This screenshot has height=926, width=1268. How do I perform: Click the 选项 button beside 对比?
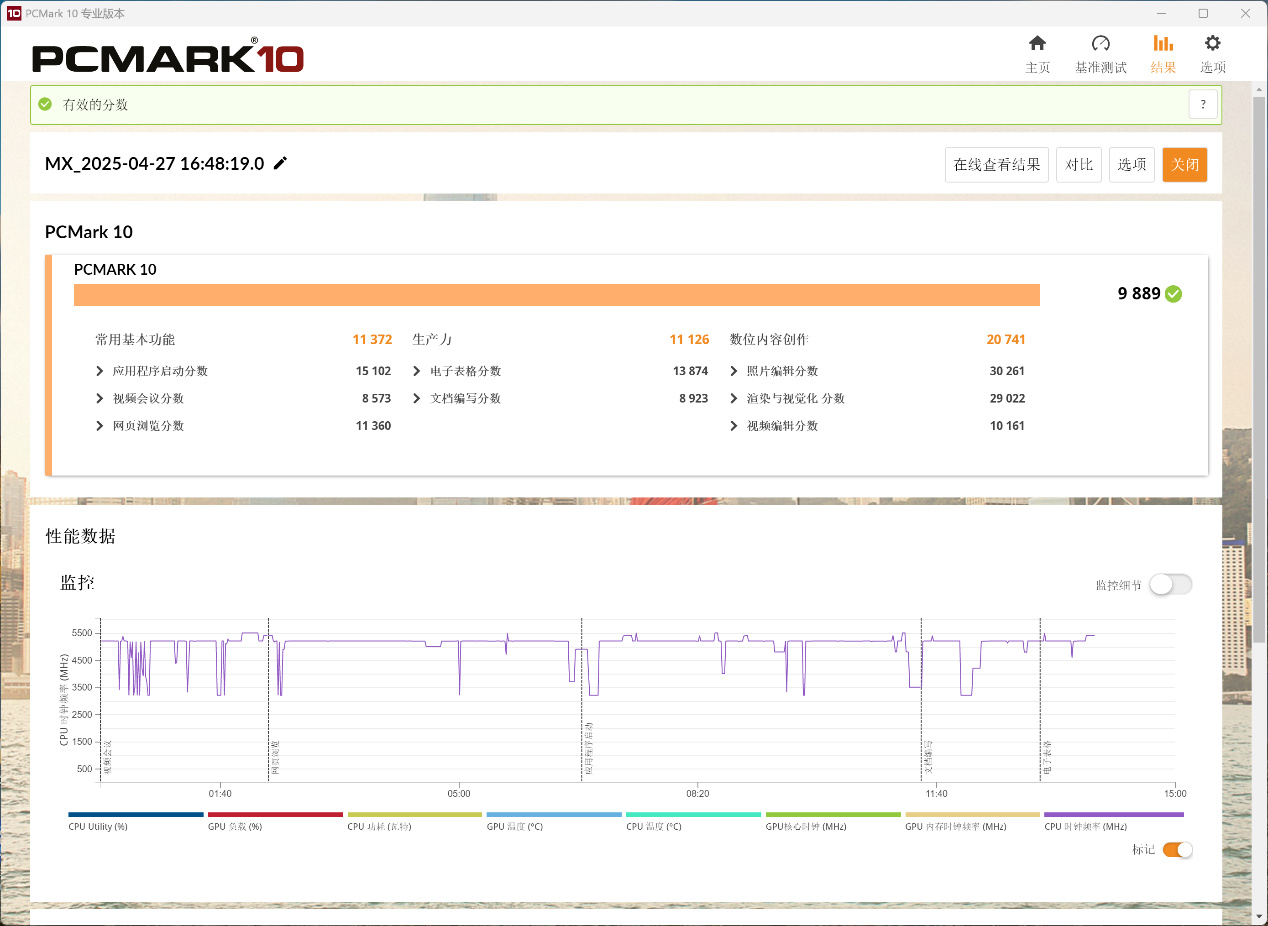point(1132,165)
